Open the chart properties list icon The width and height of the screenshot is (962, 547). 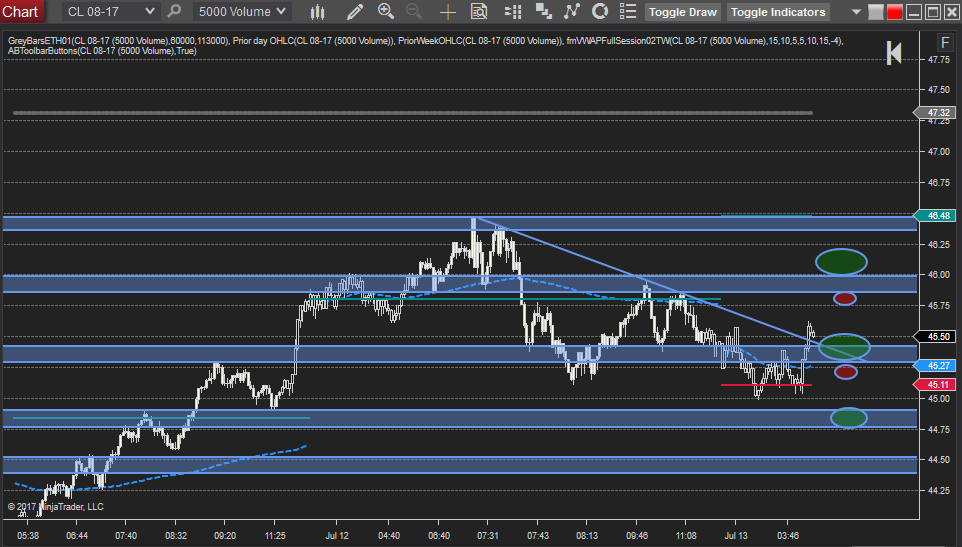point(628,11)
